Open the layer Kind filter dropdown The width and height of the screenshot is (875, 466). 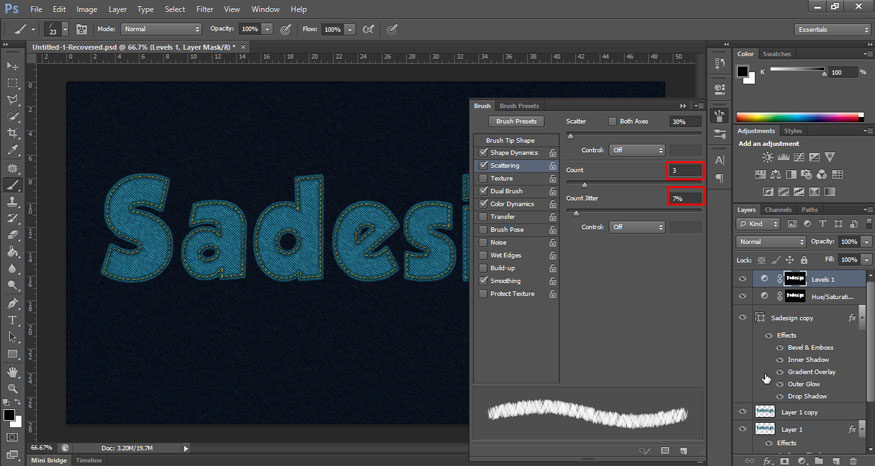point(758,224)
